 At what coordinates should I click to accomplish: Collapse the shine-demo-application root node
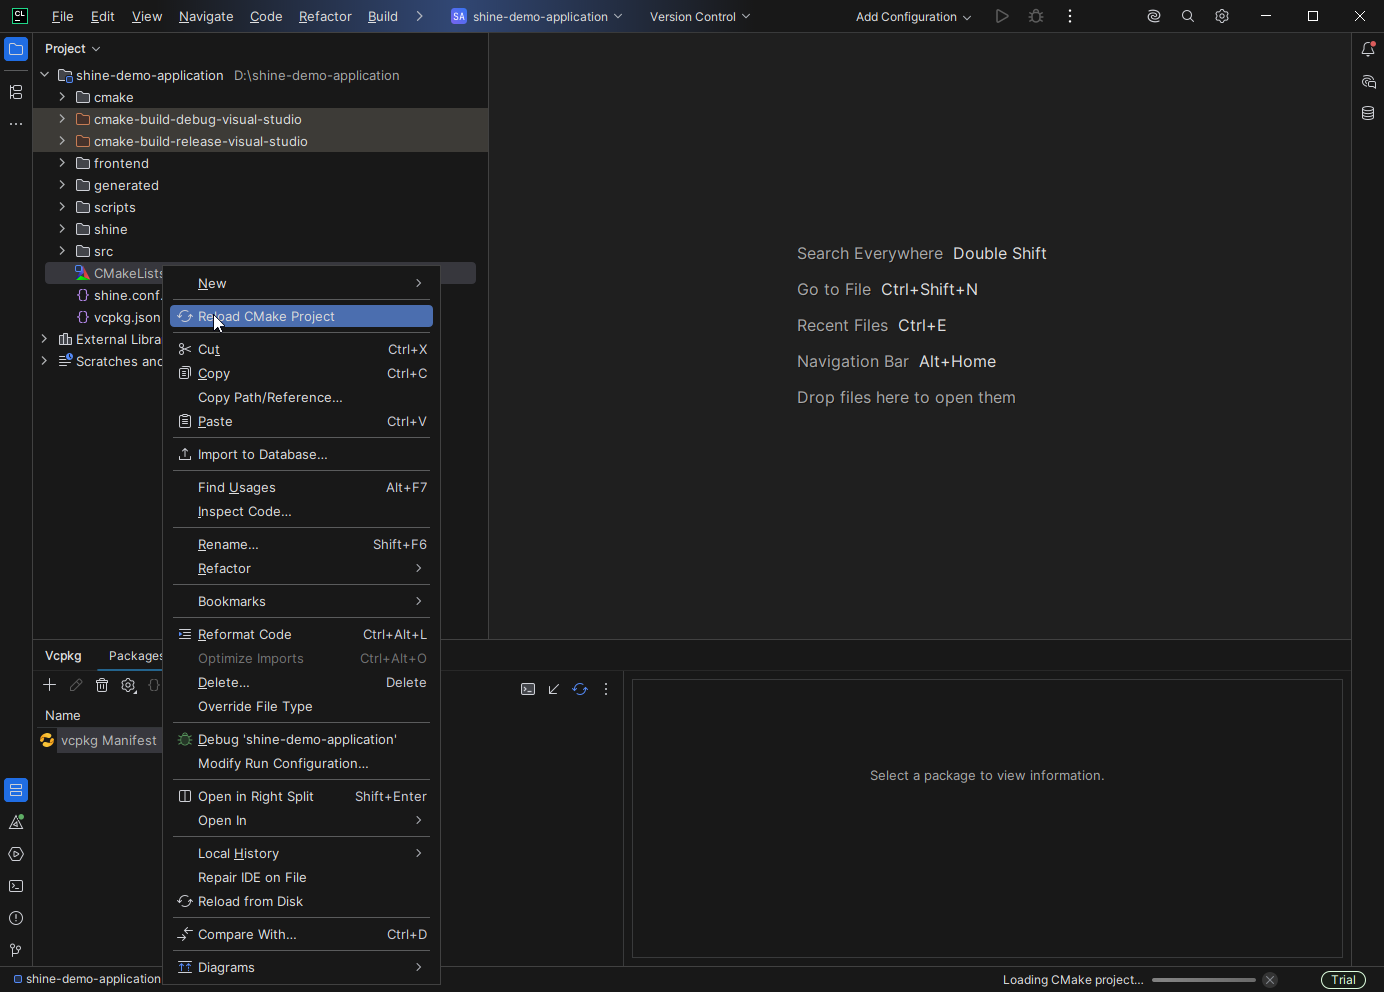coord(44,75)
